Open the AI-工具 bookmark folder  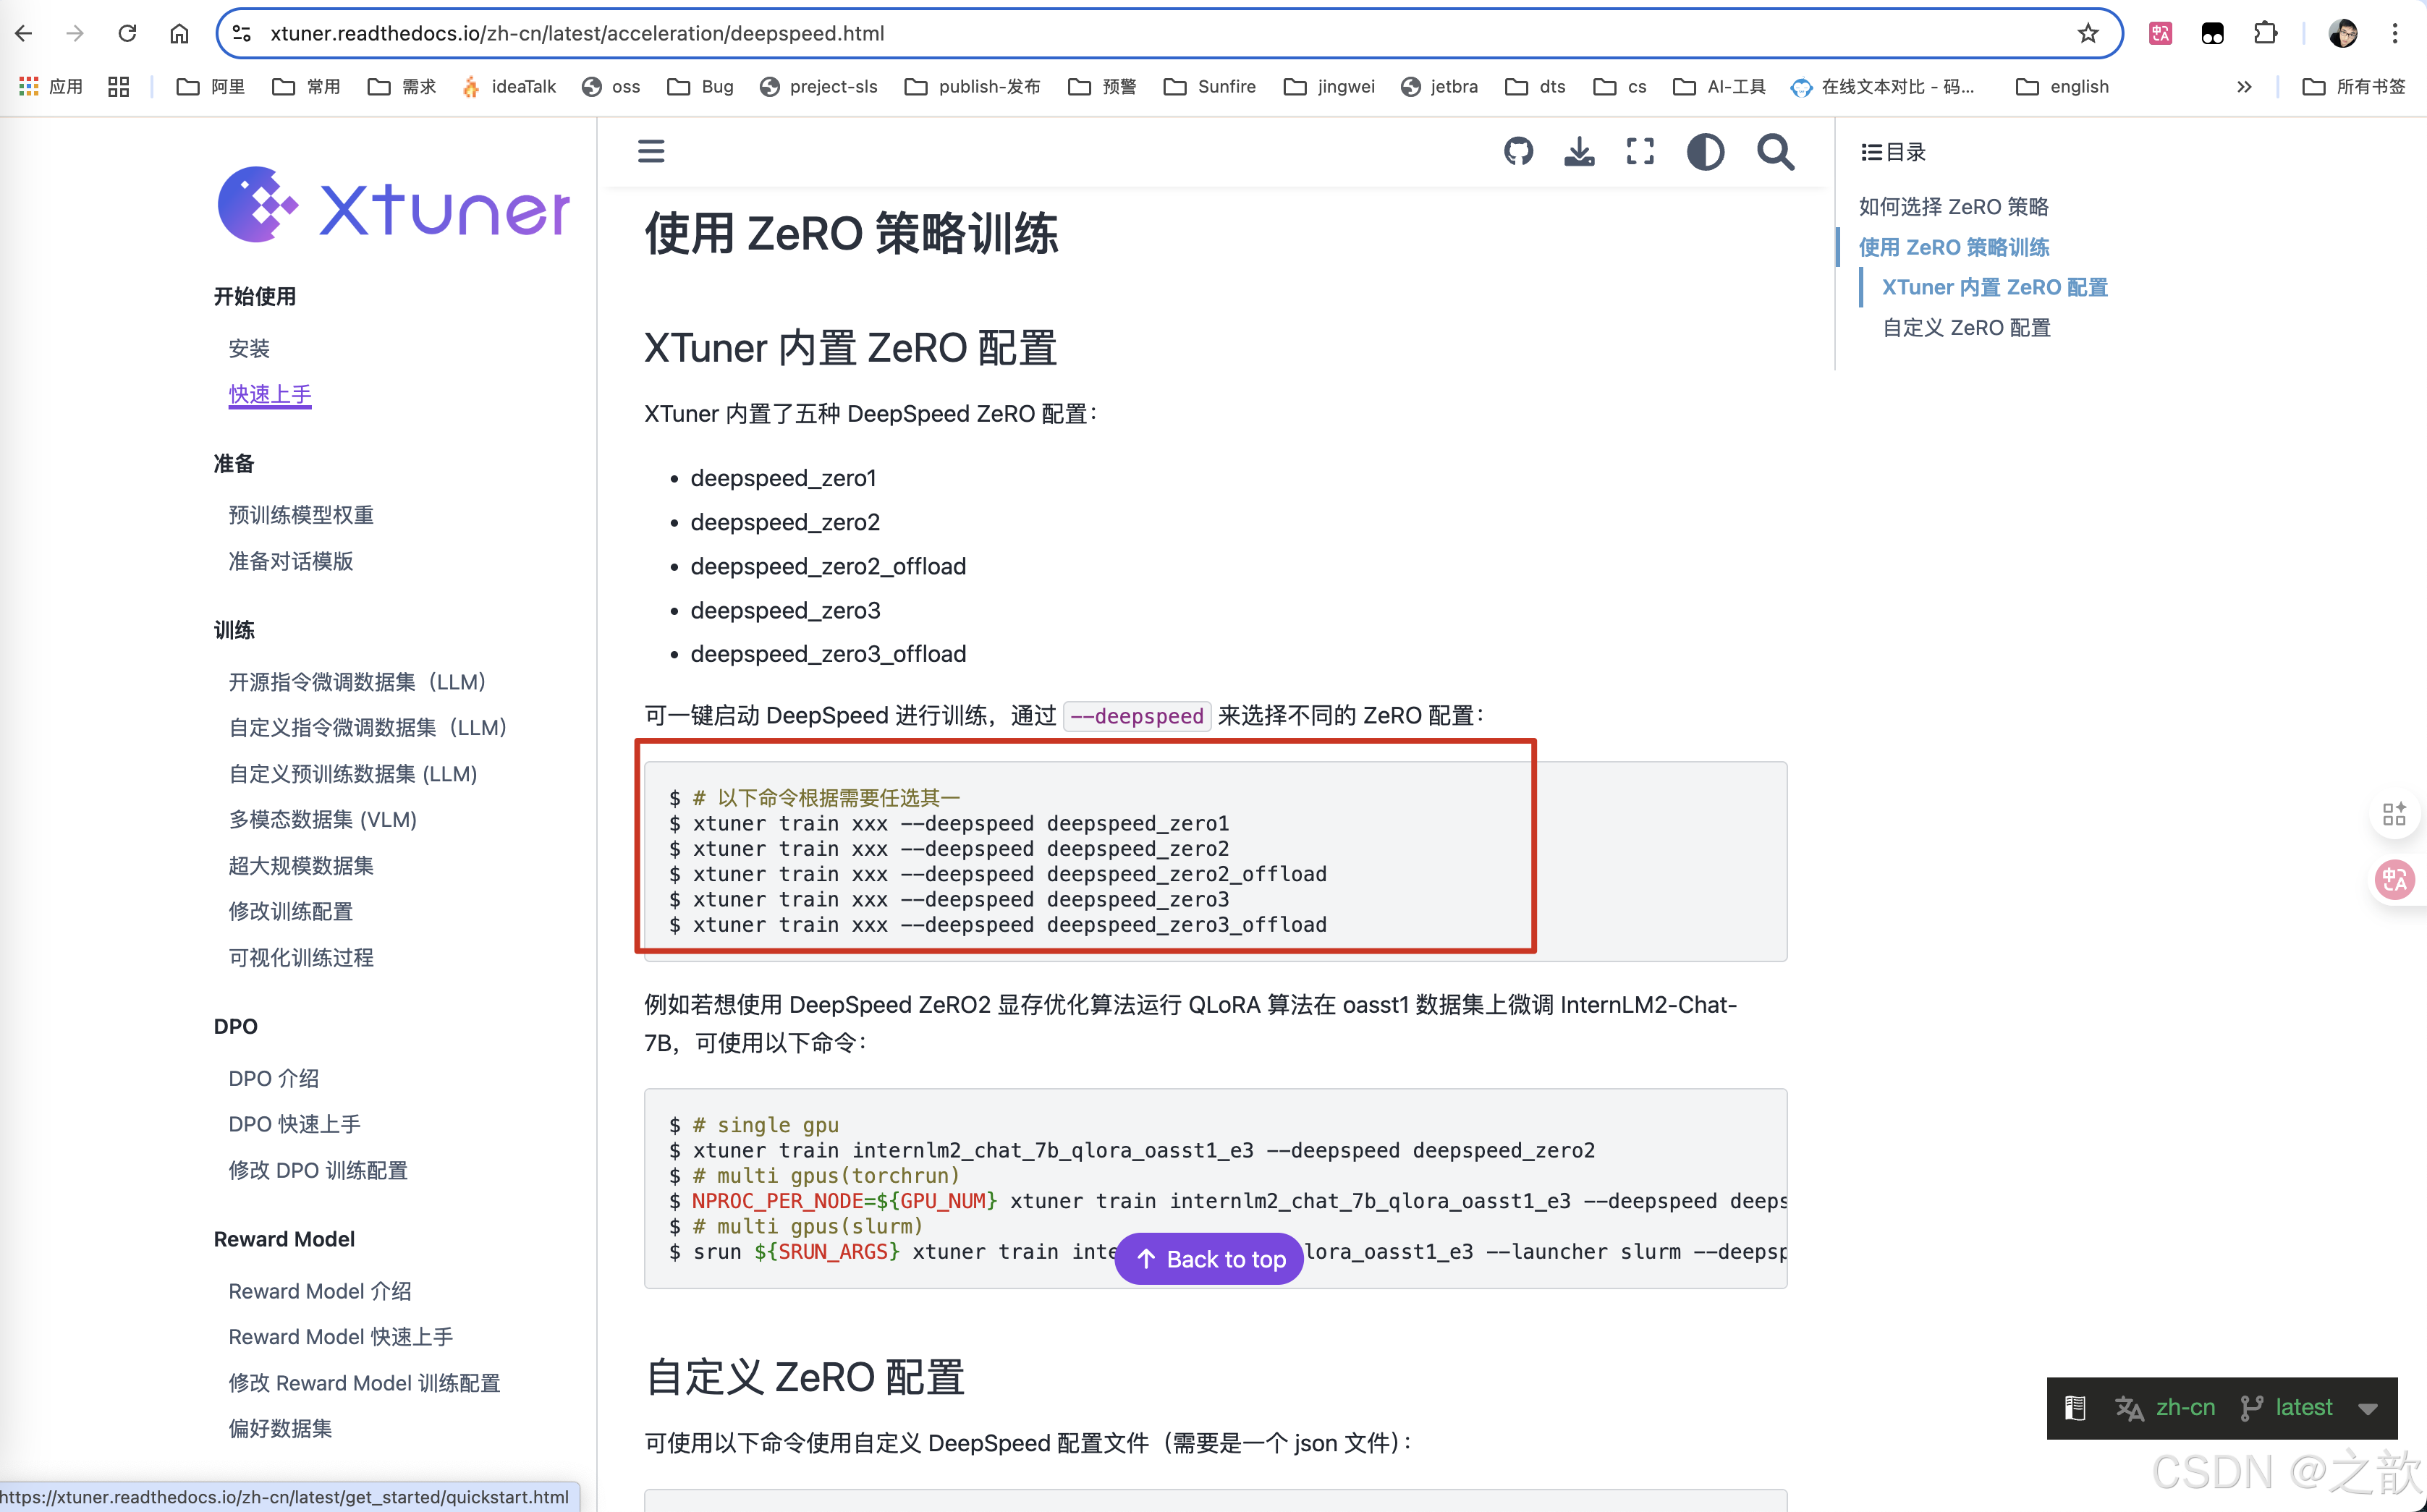1719,87
